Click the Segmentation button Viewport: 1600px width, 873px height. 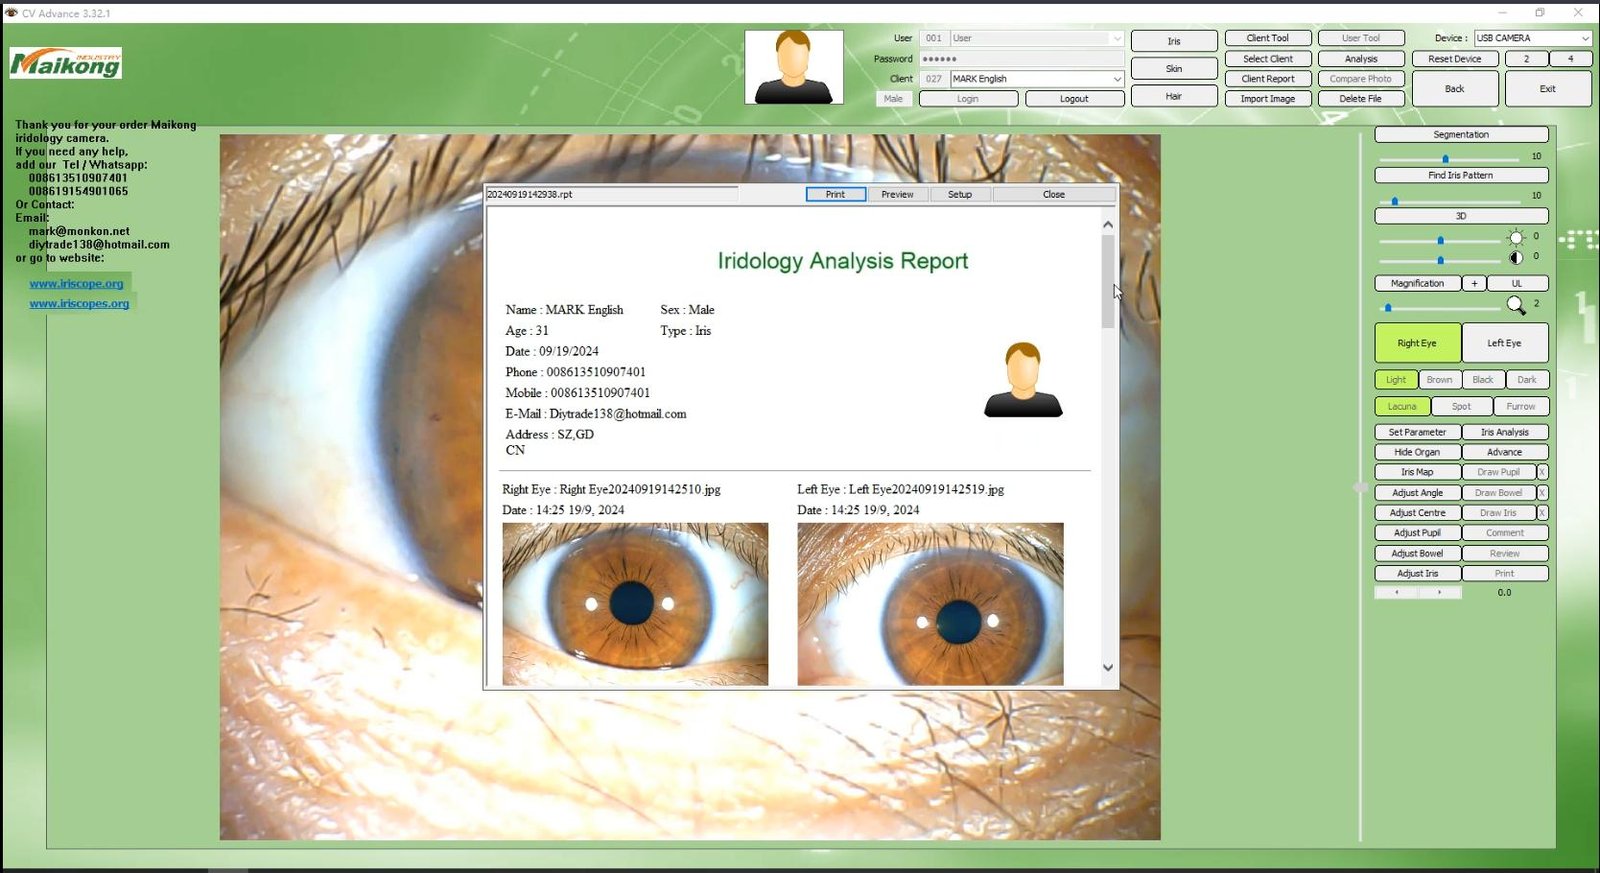(1461, 134)
